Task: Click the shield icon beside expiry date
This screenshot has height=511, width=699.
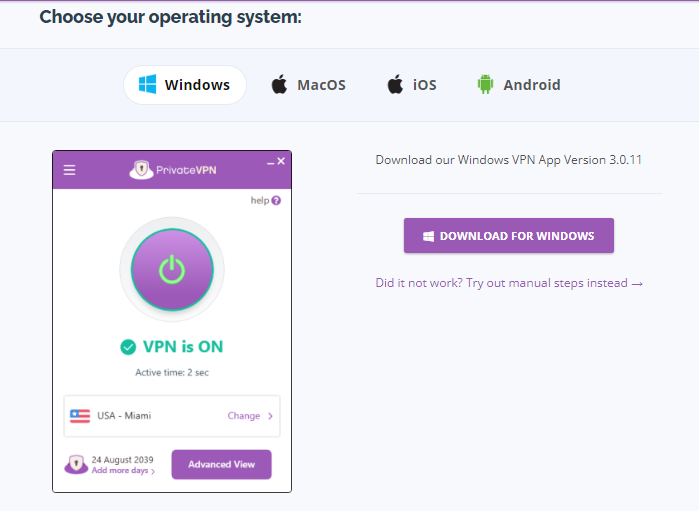Action: [x=76, y=464]
